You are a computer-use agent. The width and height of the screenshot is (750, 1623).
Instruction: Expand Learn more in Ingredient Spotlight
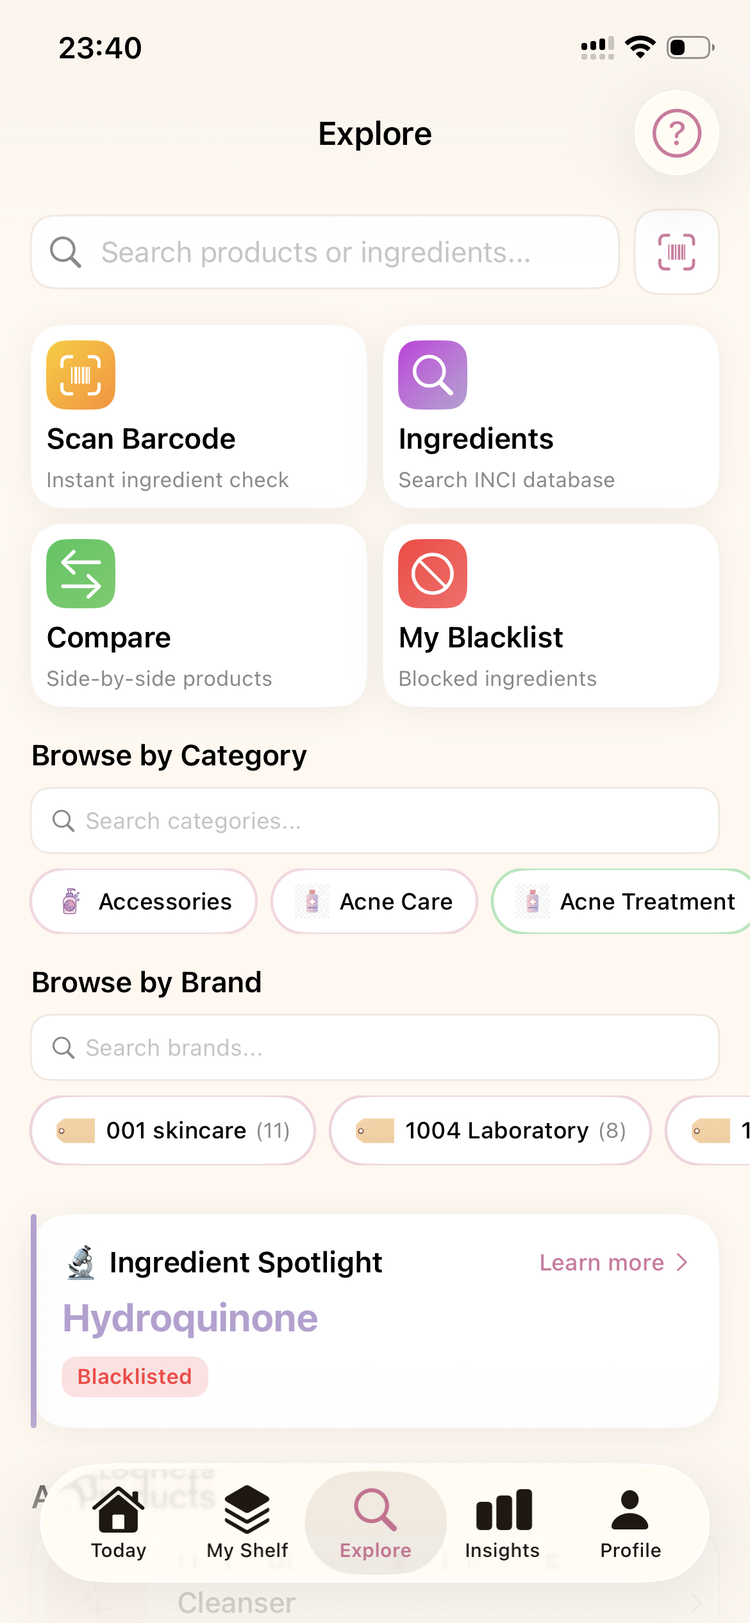tap(614, 1262)
